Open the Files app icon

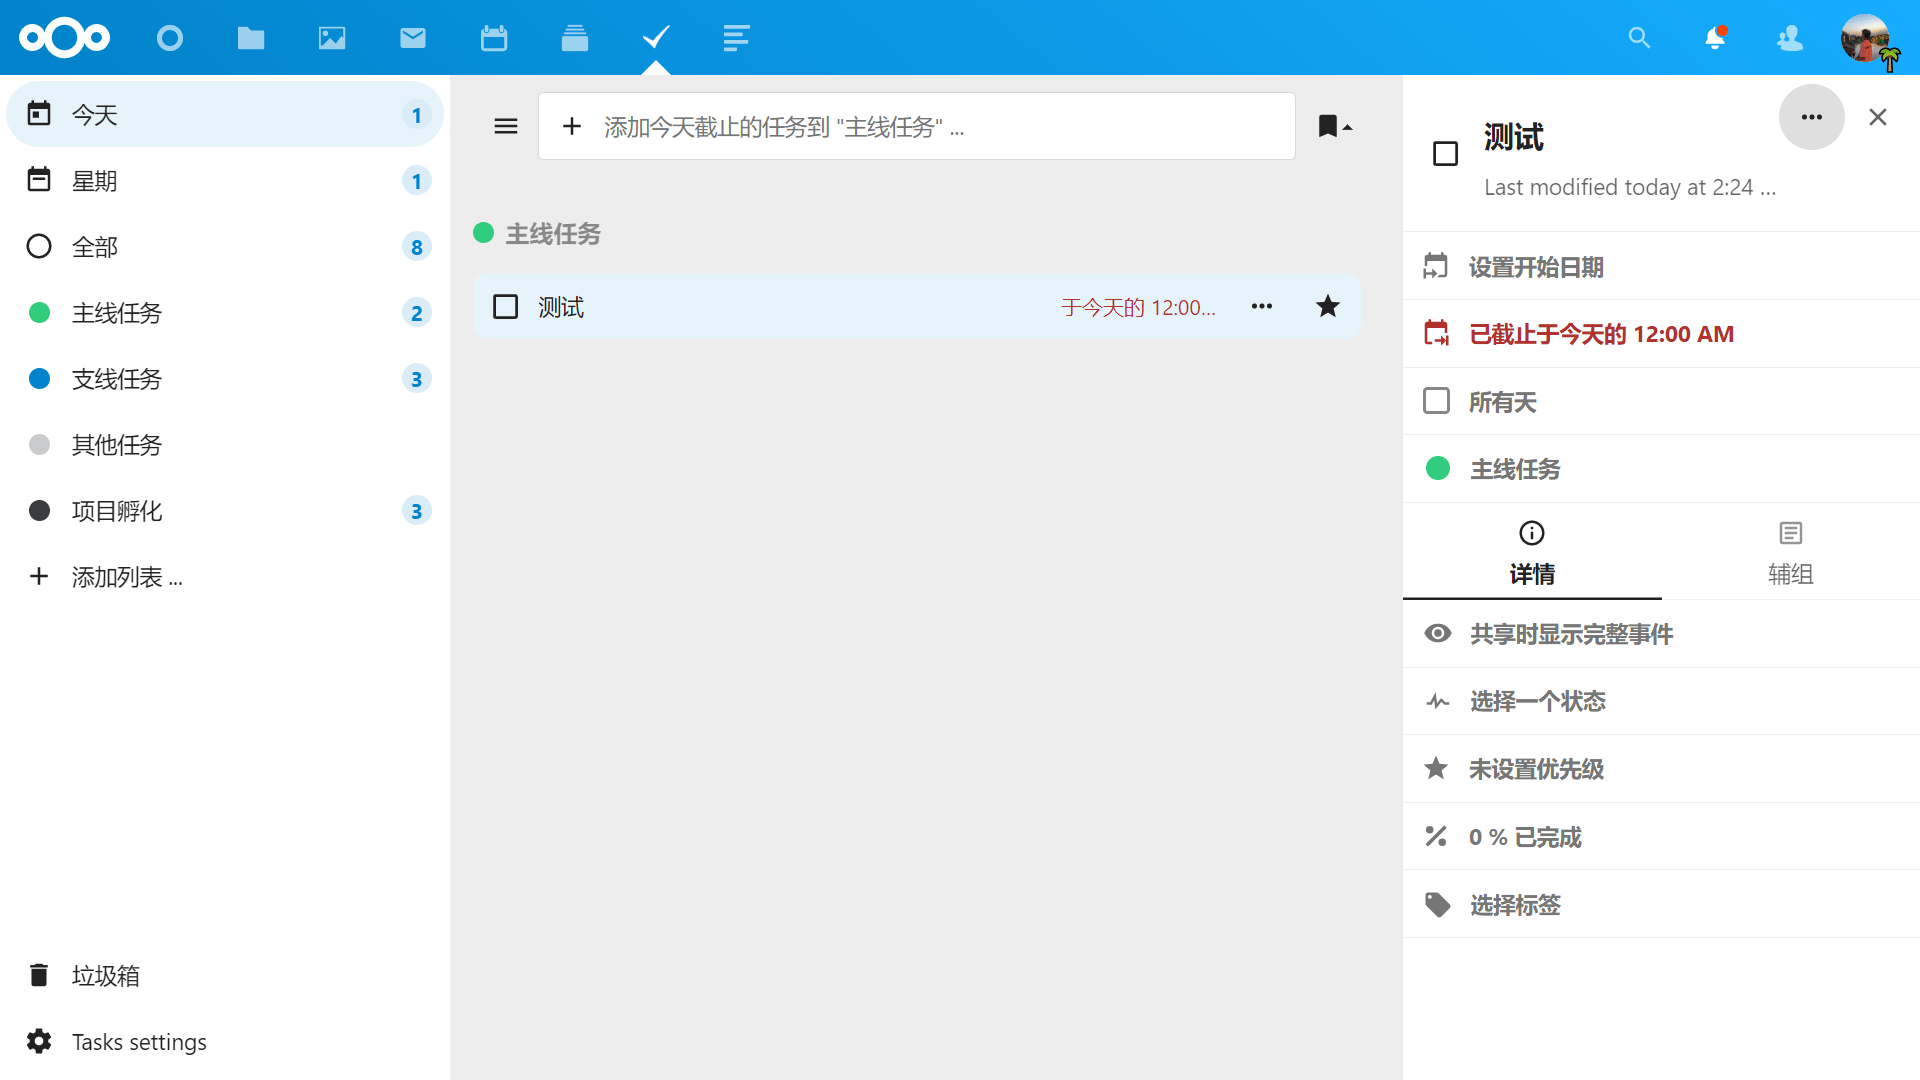tap(250, 38)
